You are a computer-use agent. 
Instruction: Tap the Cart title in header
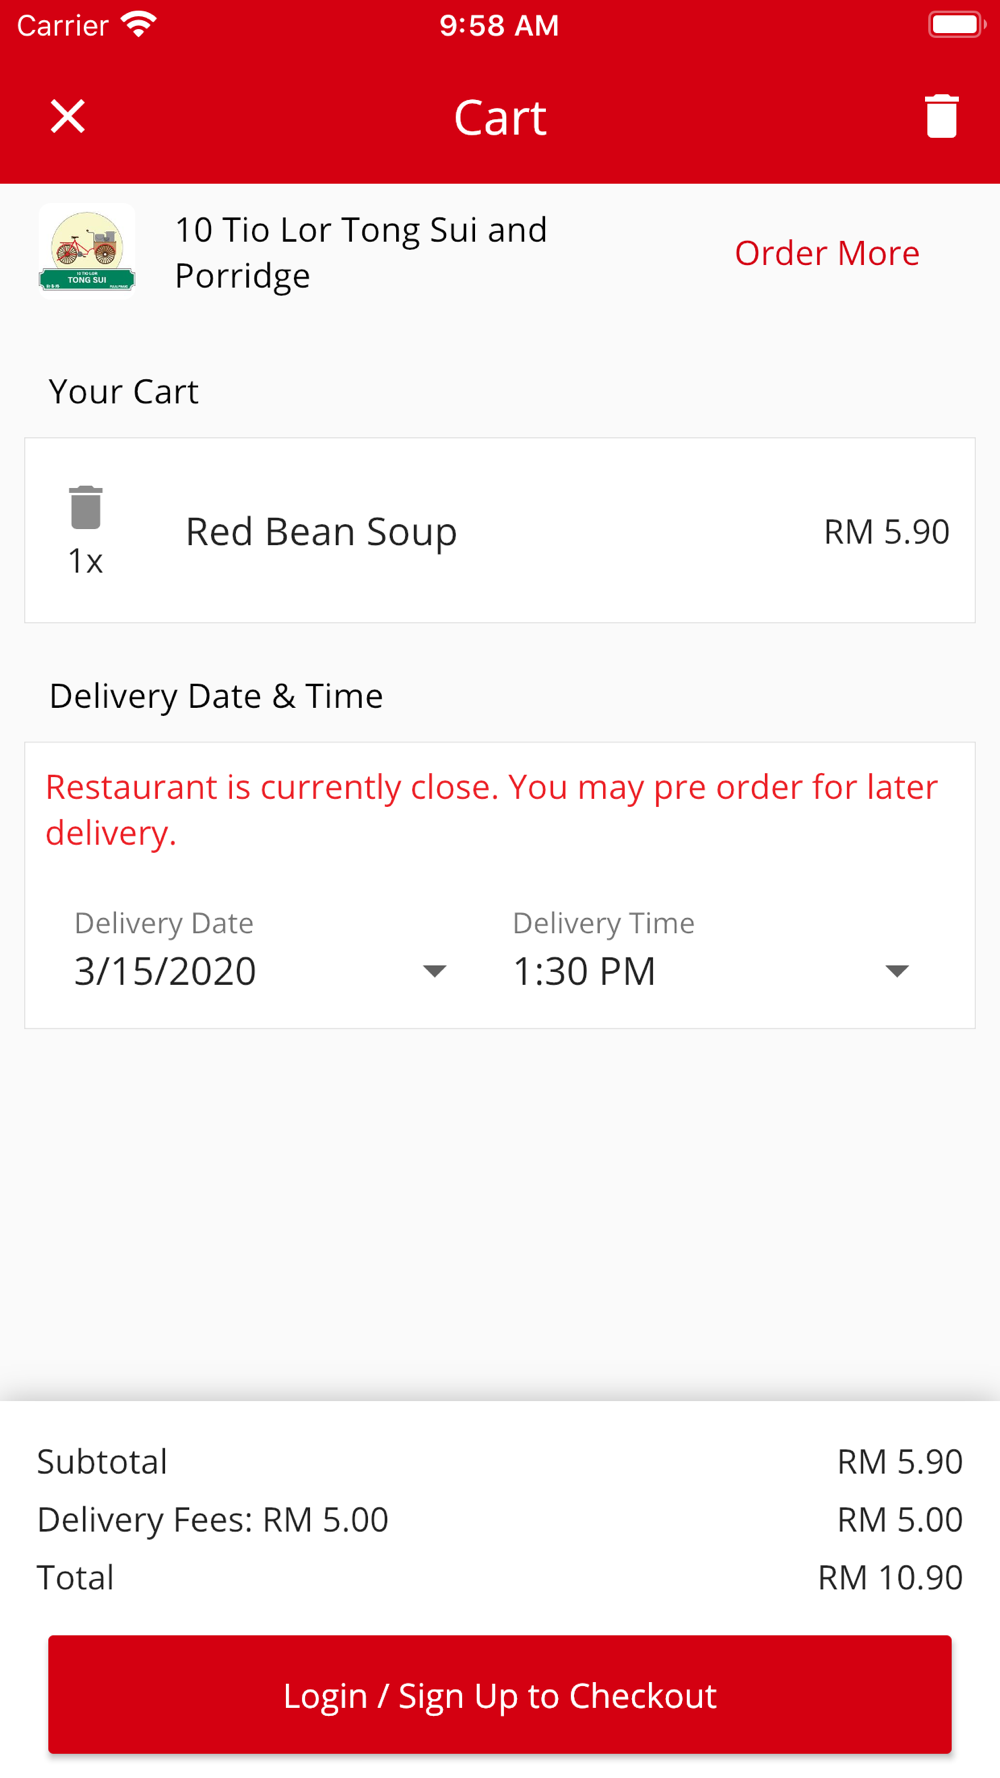[x=500, y=117]
